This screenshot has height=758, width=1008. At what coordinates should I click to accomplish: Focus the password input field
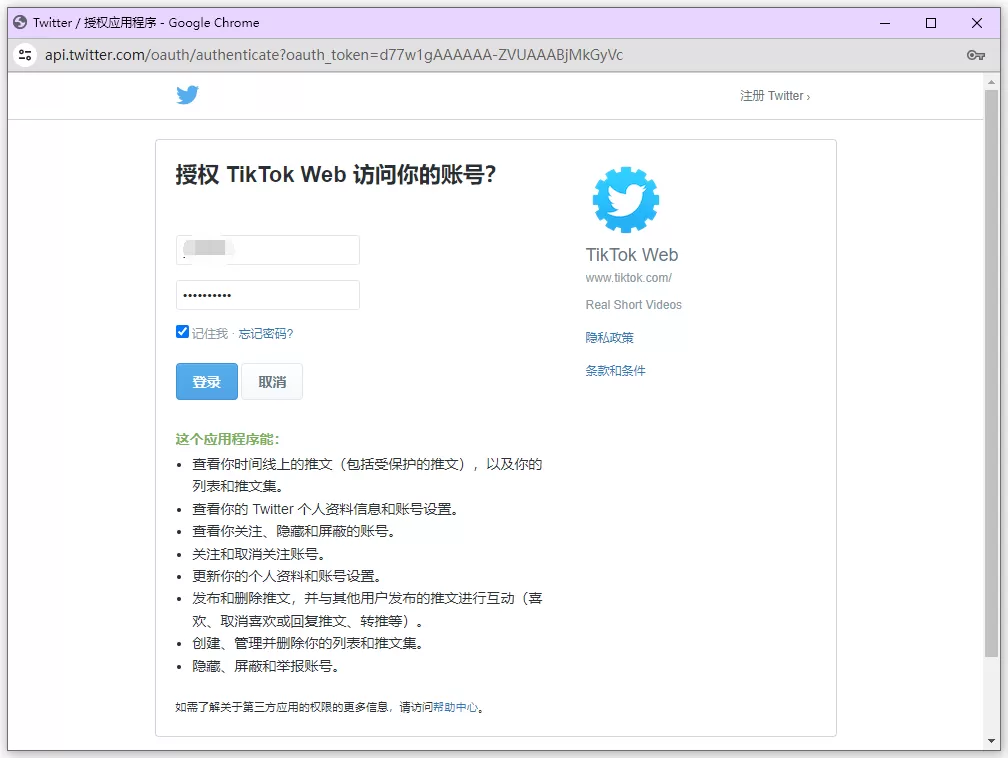coord(267,295)
